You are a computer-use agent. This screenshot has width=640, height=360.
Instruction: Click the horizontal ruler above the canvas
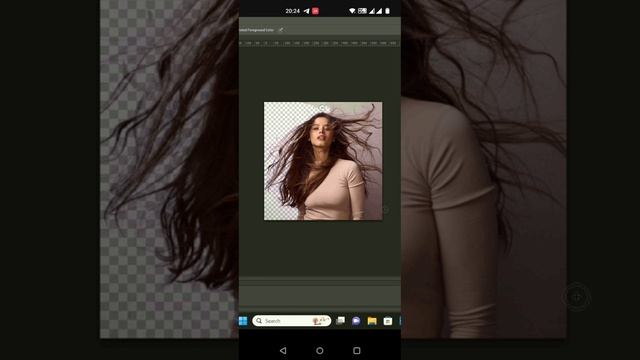tap(320, 43)
